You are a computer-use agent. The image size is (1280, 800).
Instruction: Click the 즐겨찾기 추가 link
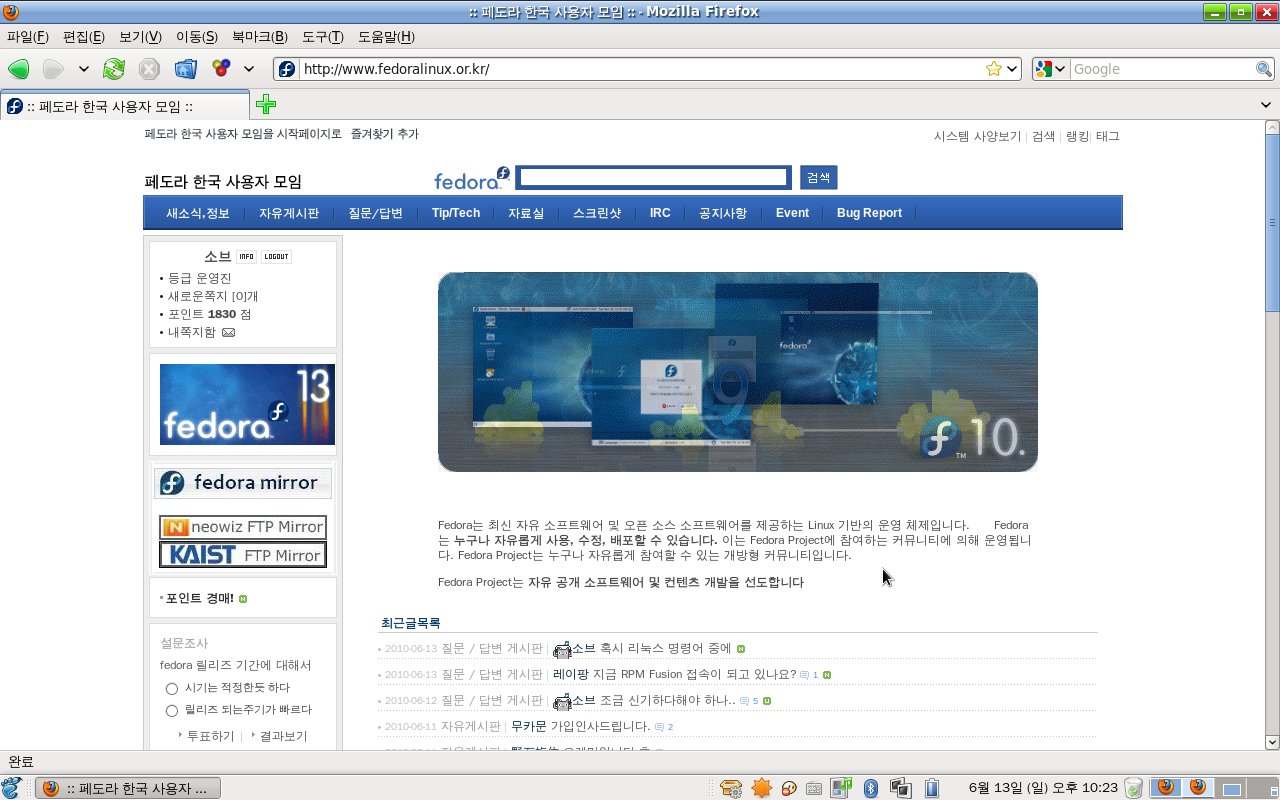click(x=385, y=134)
